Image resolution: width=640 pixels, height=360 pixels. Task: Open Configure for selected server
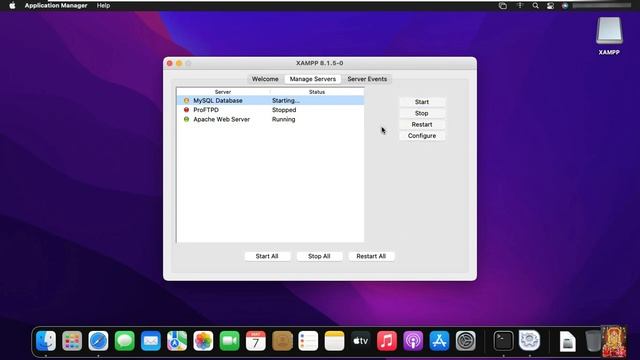tap(422, 136)
